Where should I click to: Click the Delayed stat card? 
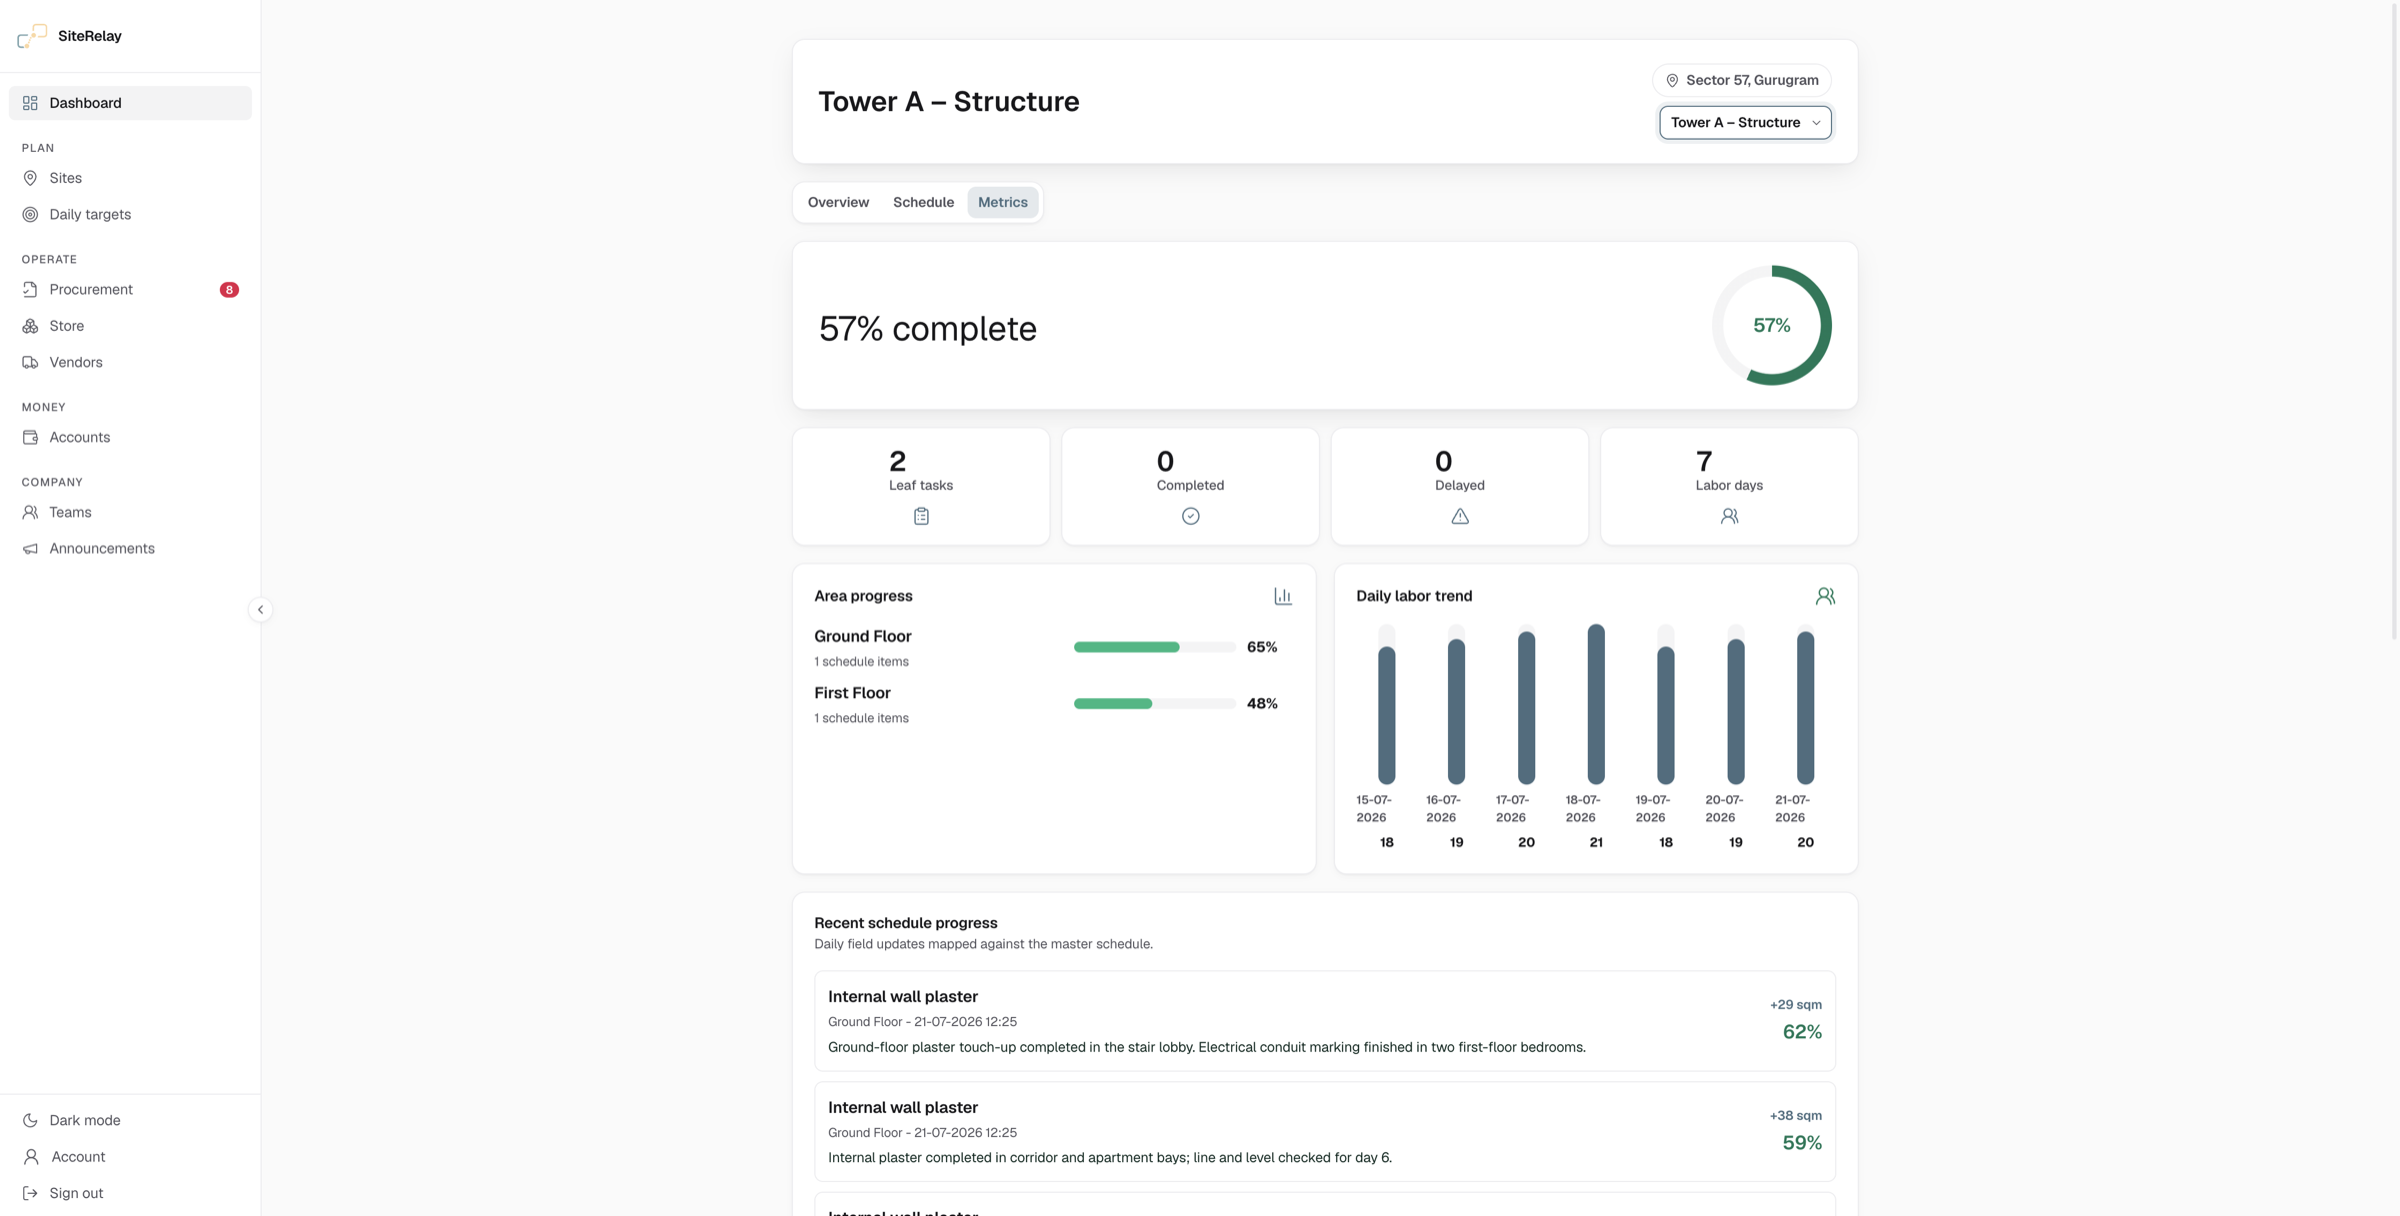tap(1460, 487)
